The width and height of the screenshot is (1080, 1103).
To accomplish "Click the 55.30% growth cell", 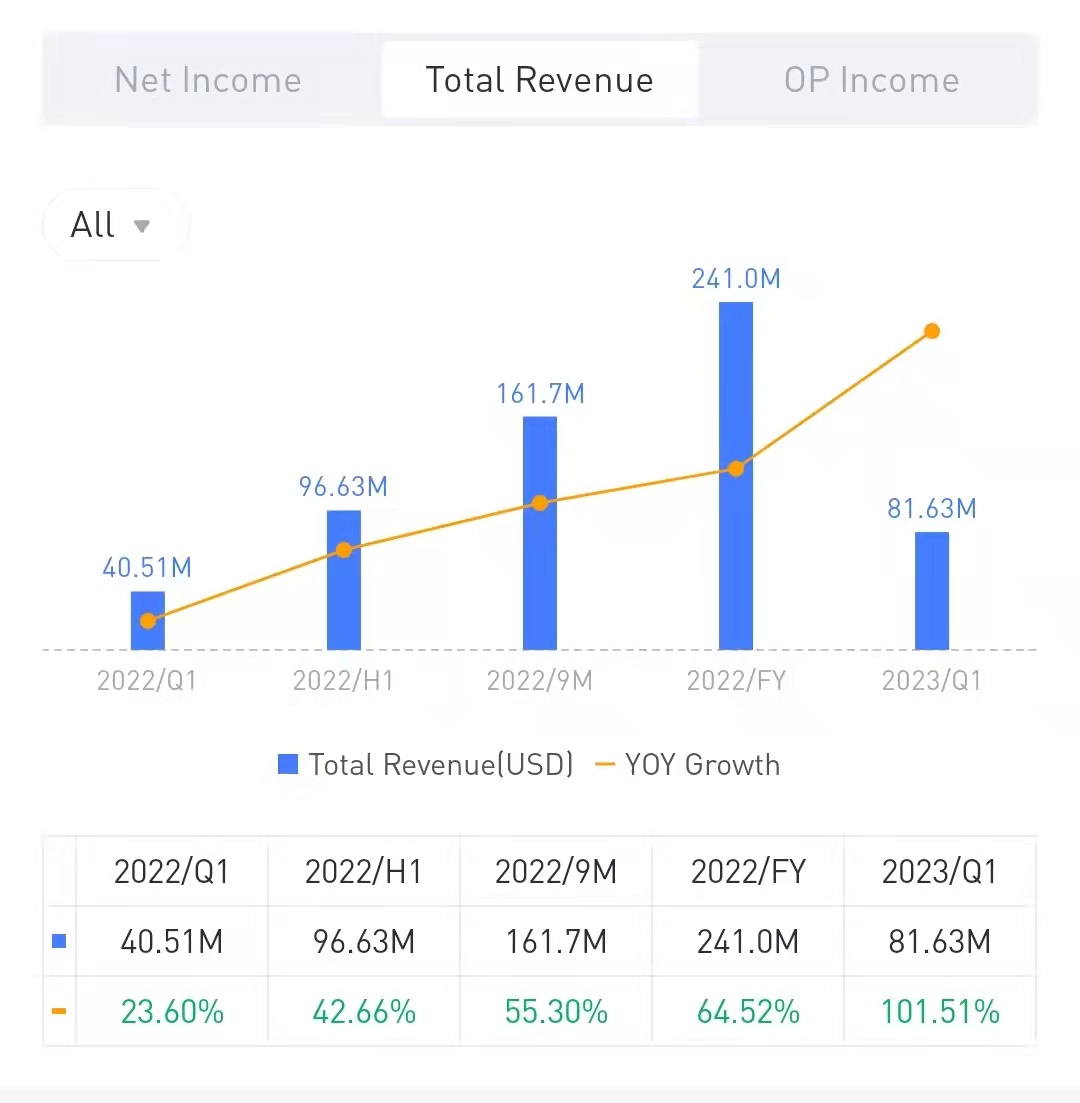I will tap(556, 1012).
